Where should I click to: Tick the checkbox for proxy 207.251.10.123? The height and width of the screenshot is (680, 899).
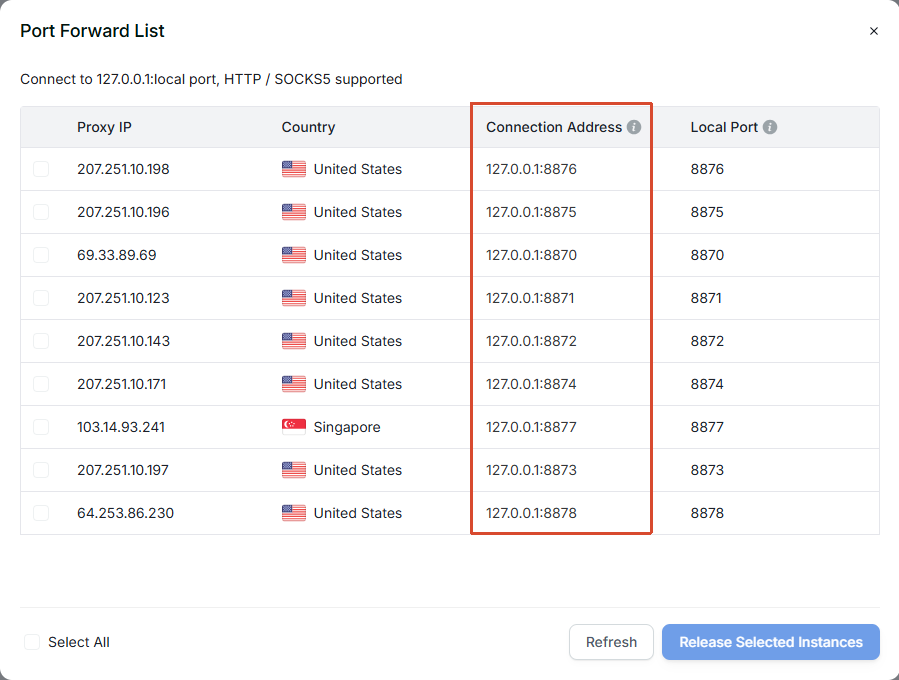point(41,298)
